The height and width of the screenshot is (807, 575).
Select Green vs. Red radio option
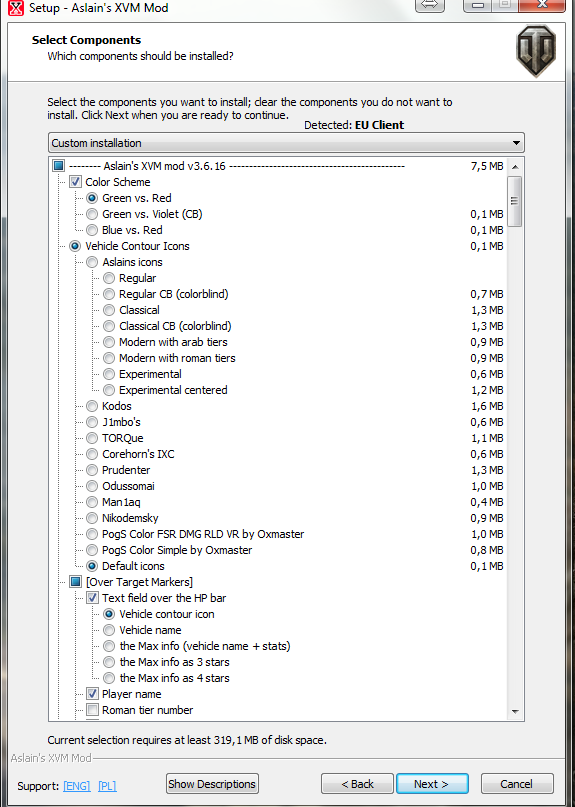92,198
